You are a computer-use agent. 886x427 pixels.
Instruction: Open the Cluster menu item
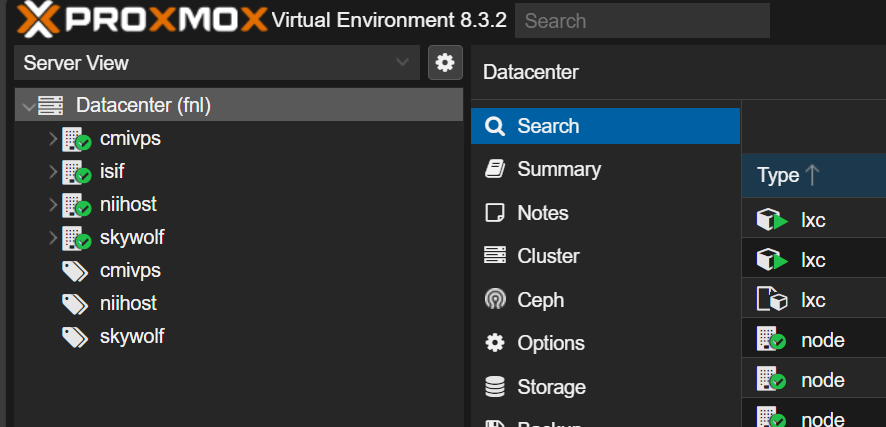(x=605, y=256)
